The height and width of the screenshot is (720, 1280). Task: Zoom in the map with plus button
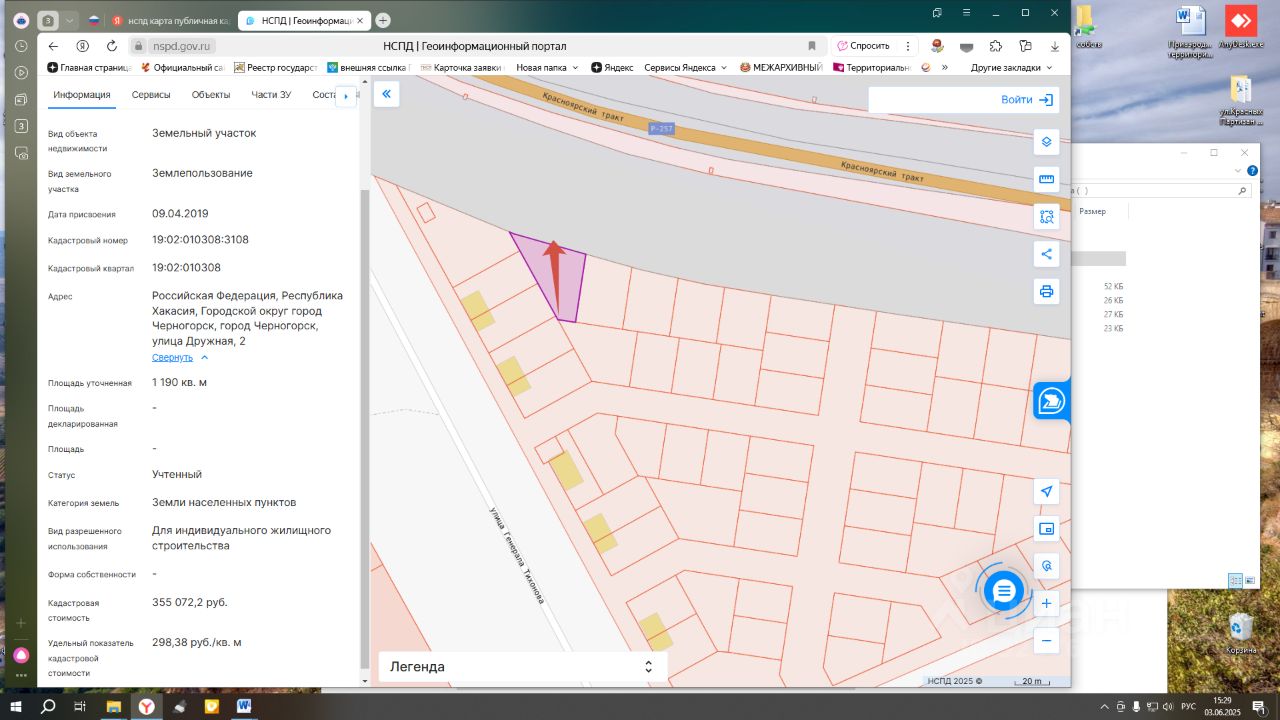pos(1047,603)
